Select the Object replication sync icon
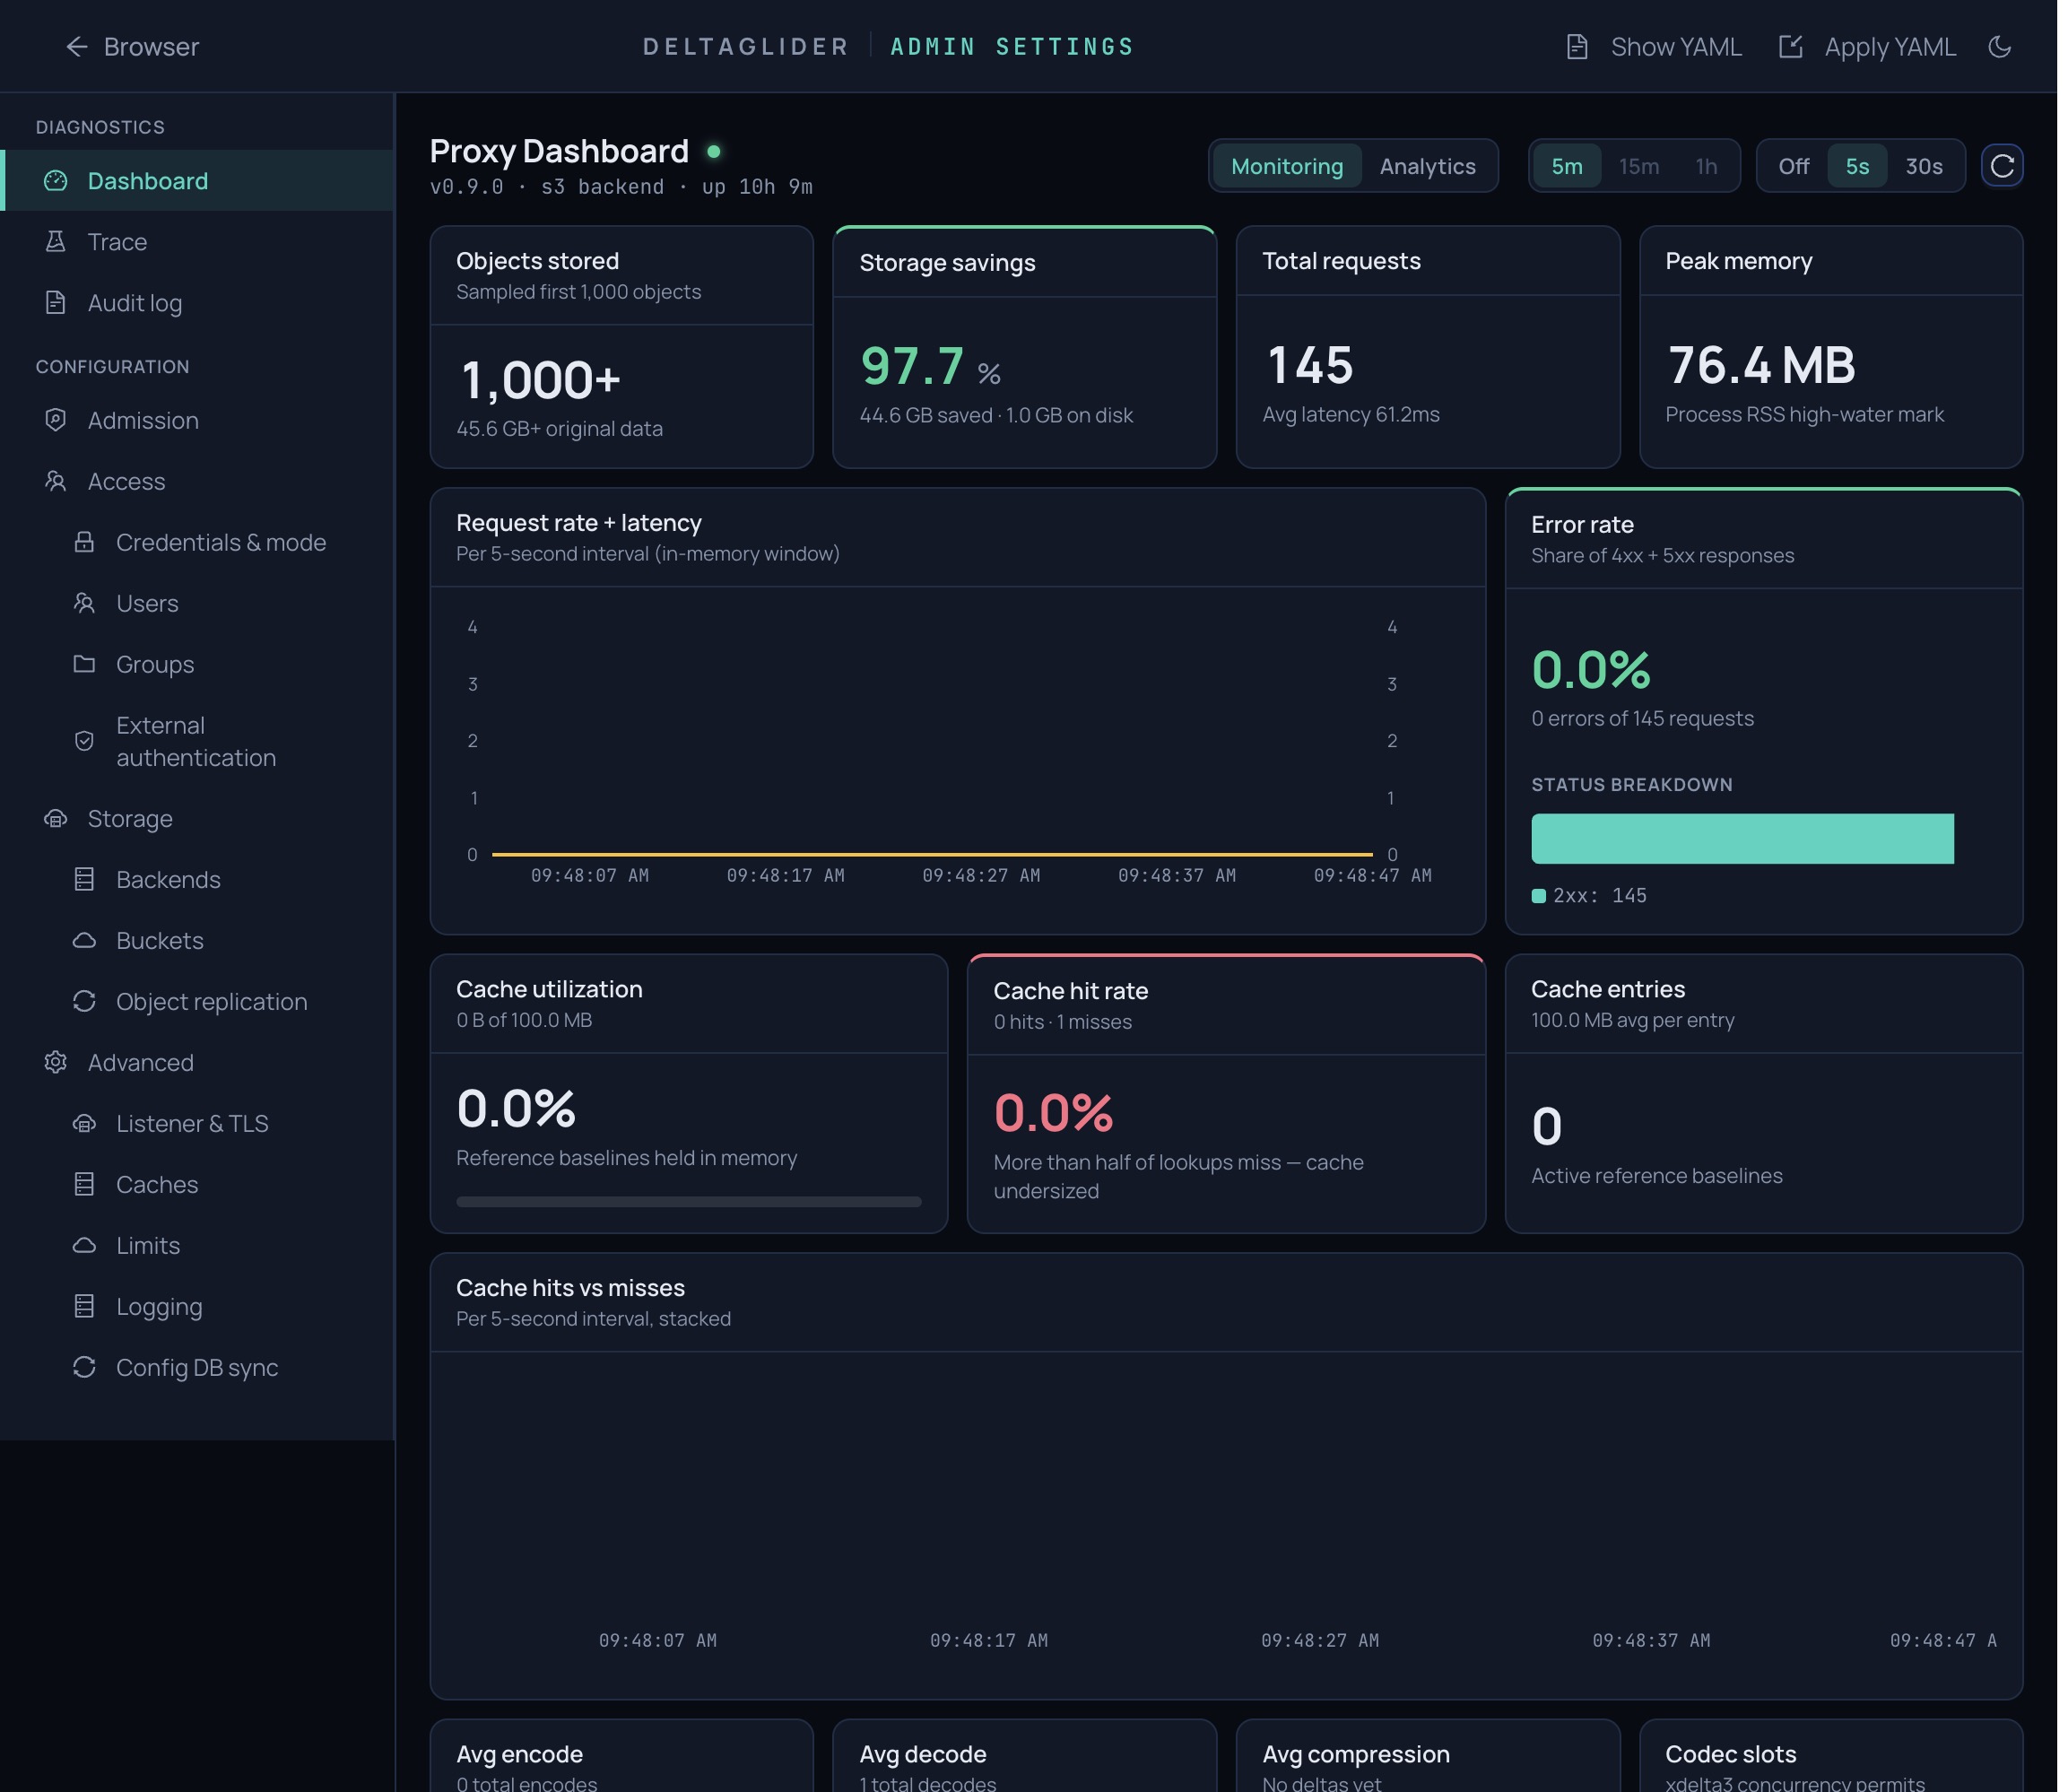 coord(84,1001)
